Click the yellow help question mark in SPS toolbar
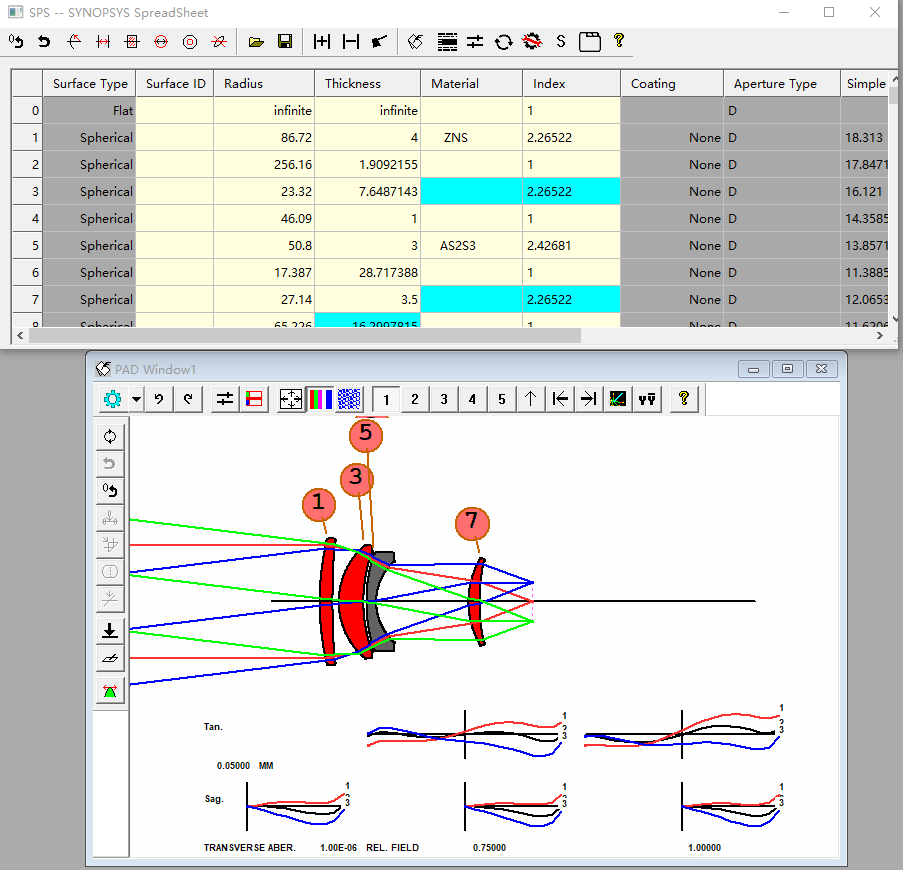 pos(619,41)
